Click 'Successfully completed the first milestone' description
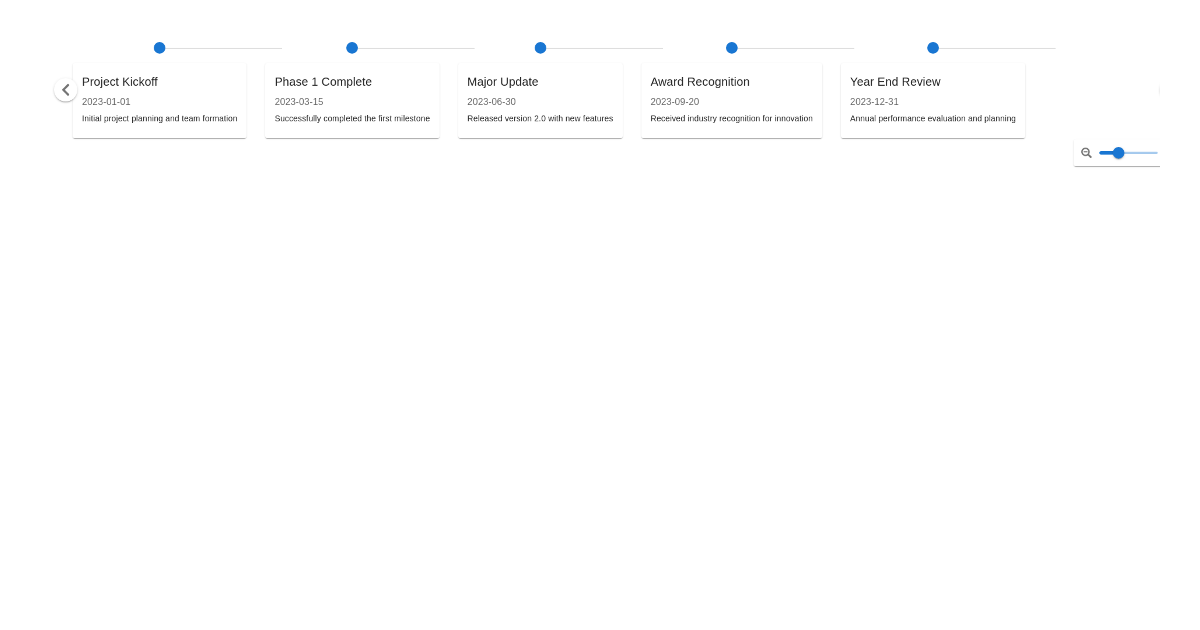 pyautogui.click(x=352, y=119)
